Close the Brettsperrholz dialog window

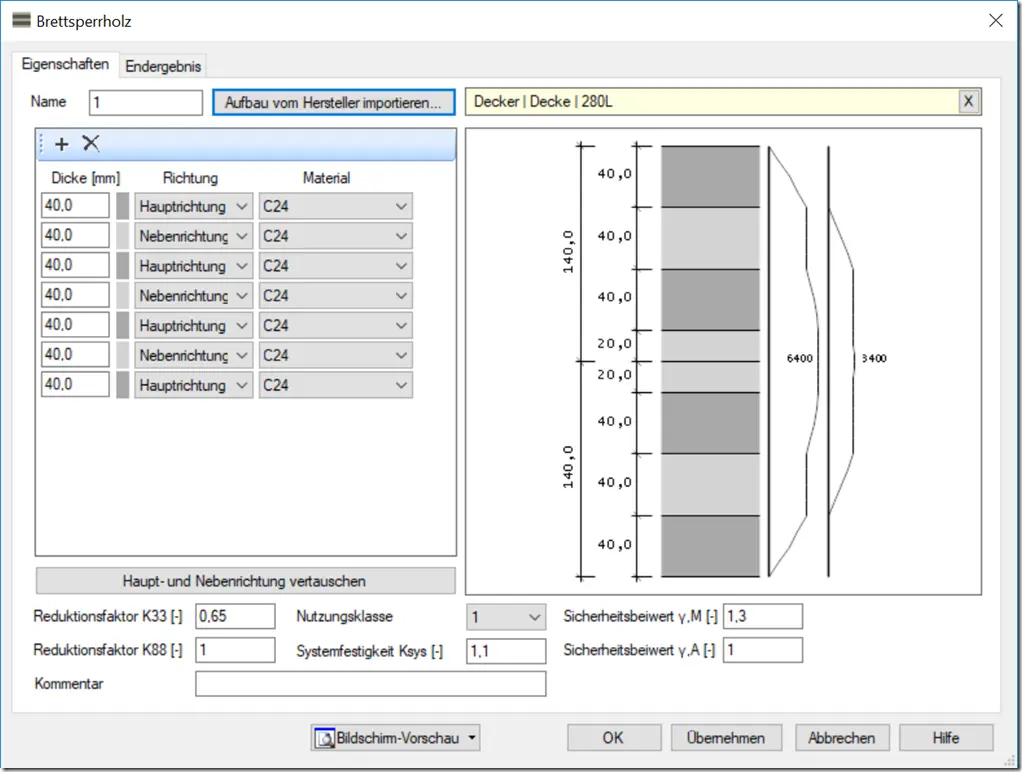click(995, 21)
